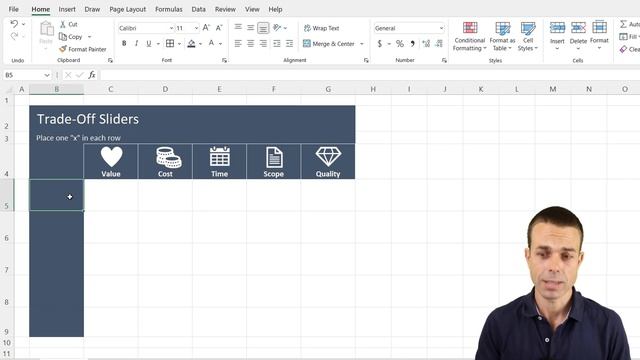Screen dimensions: 640x360
Task: Open the Help tab
Action: 276,9
